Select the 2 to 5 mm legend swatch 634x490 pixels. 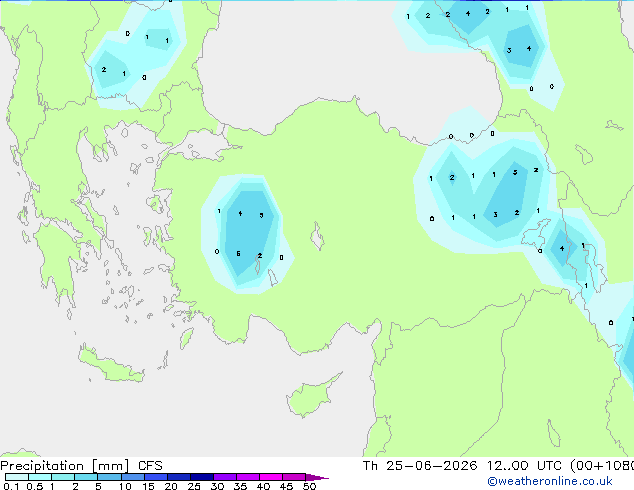click(x=86, y=477)
